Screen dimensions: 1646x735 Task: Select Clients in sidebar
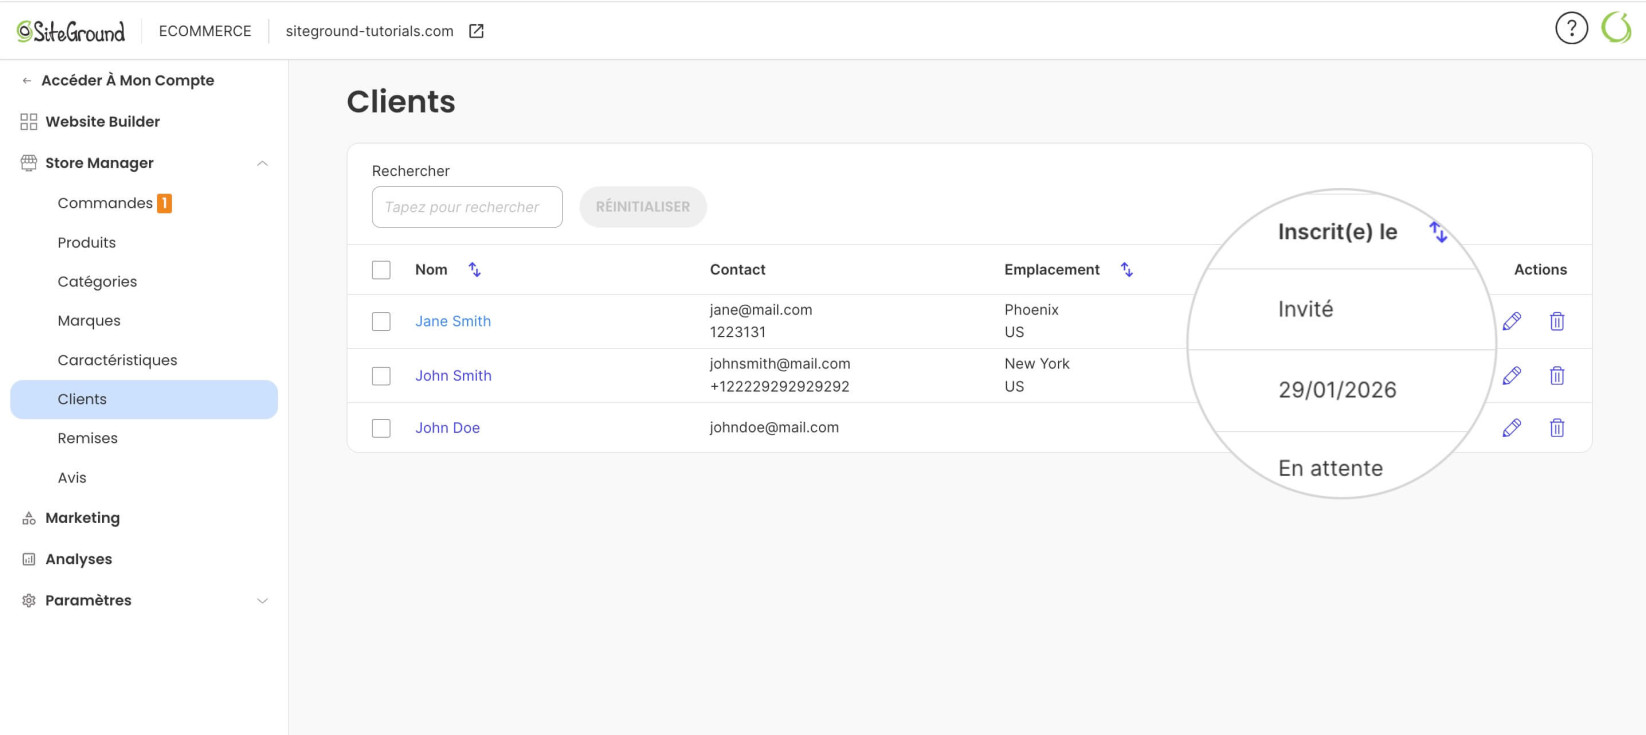[144, 399]
